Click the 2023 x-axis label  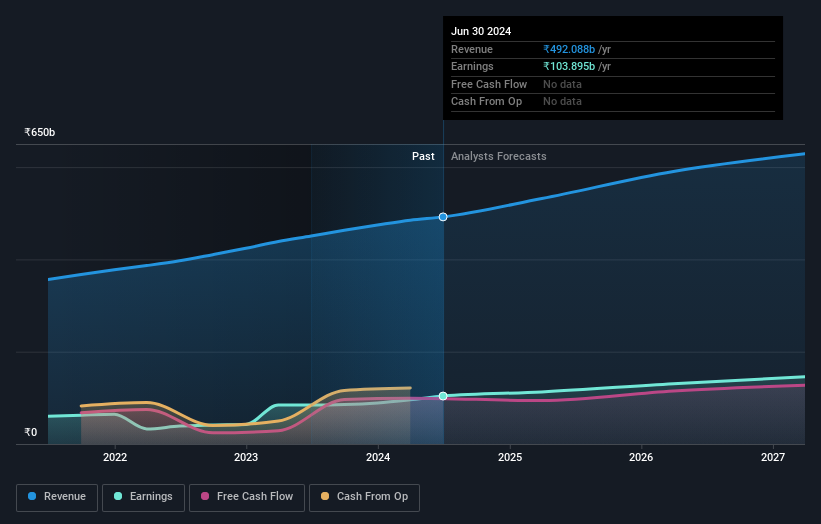point(246,458)
